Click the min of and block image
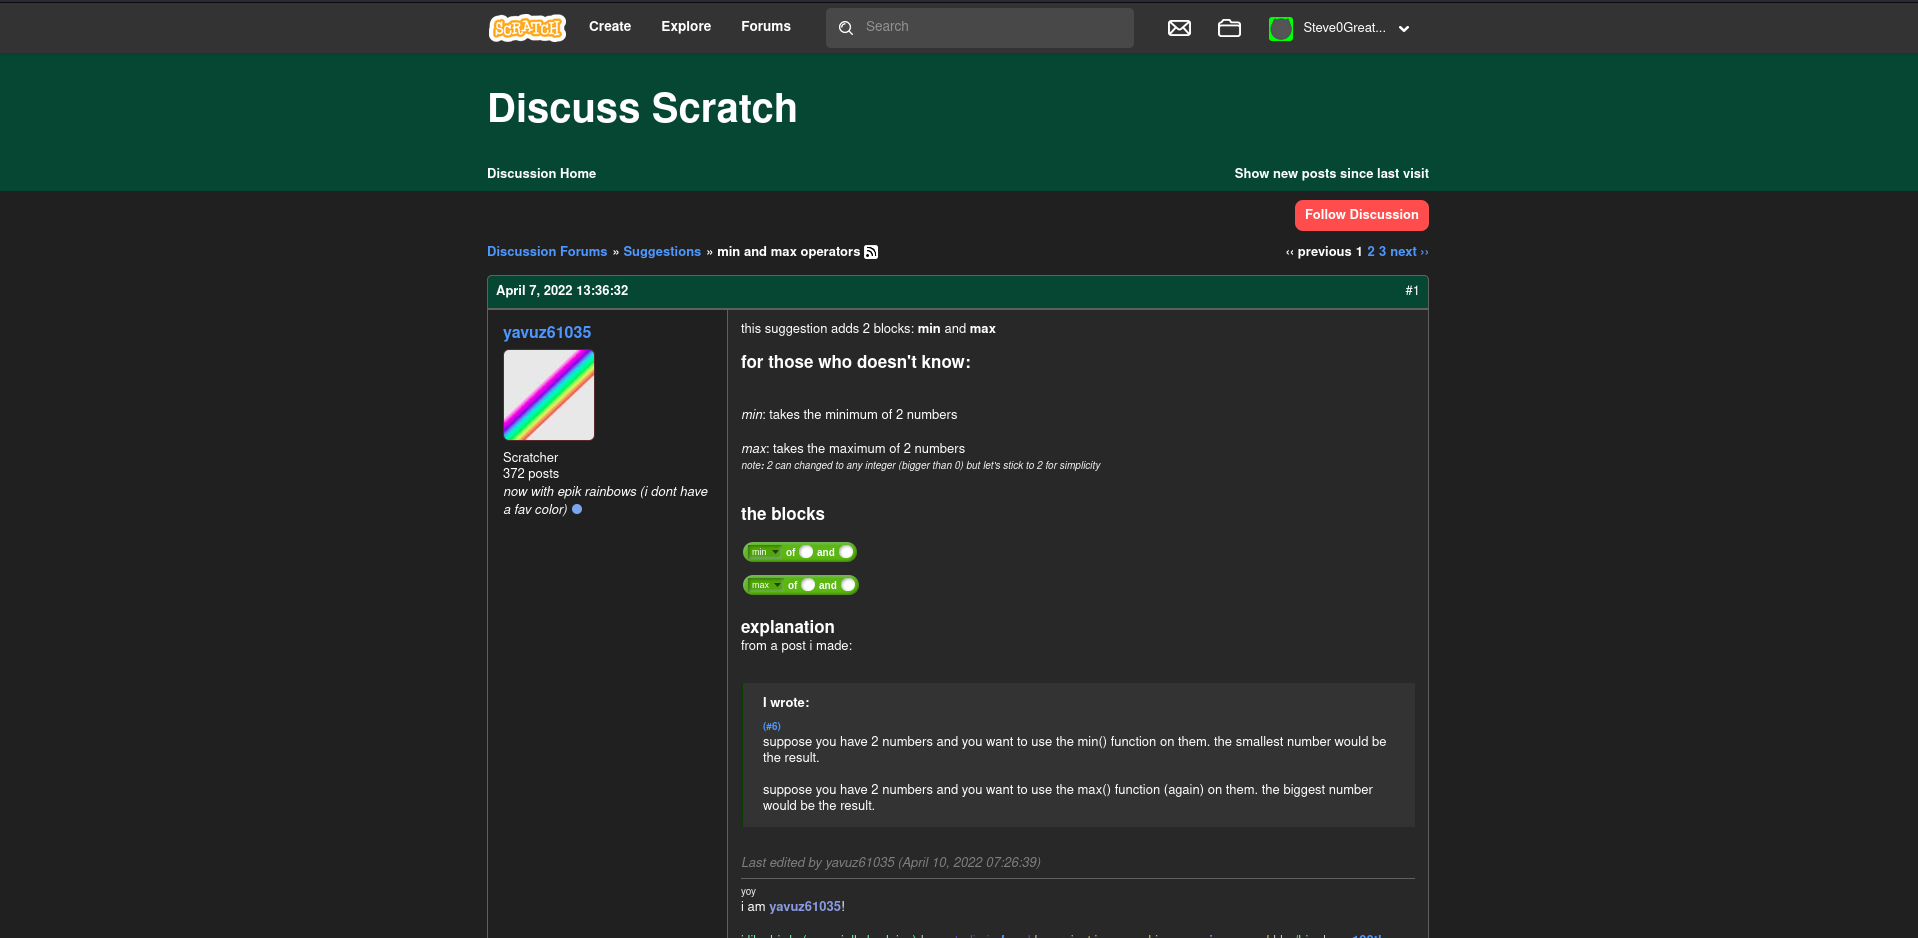1918x938 pixels. tap(800, 552)
